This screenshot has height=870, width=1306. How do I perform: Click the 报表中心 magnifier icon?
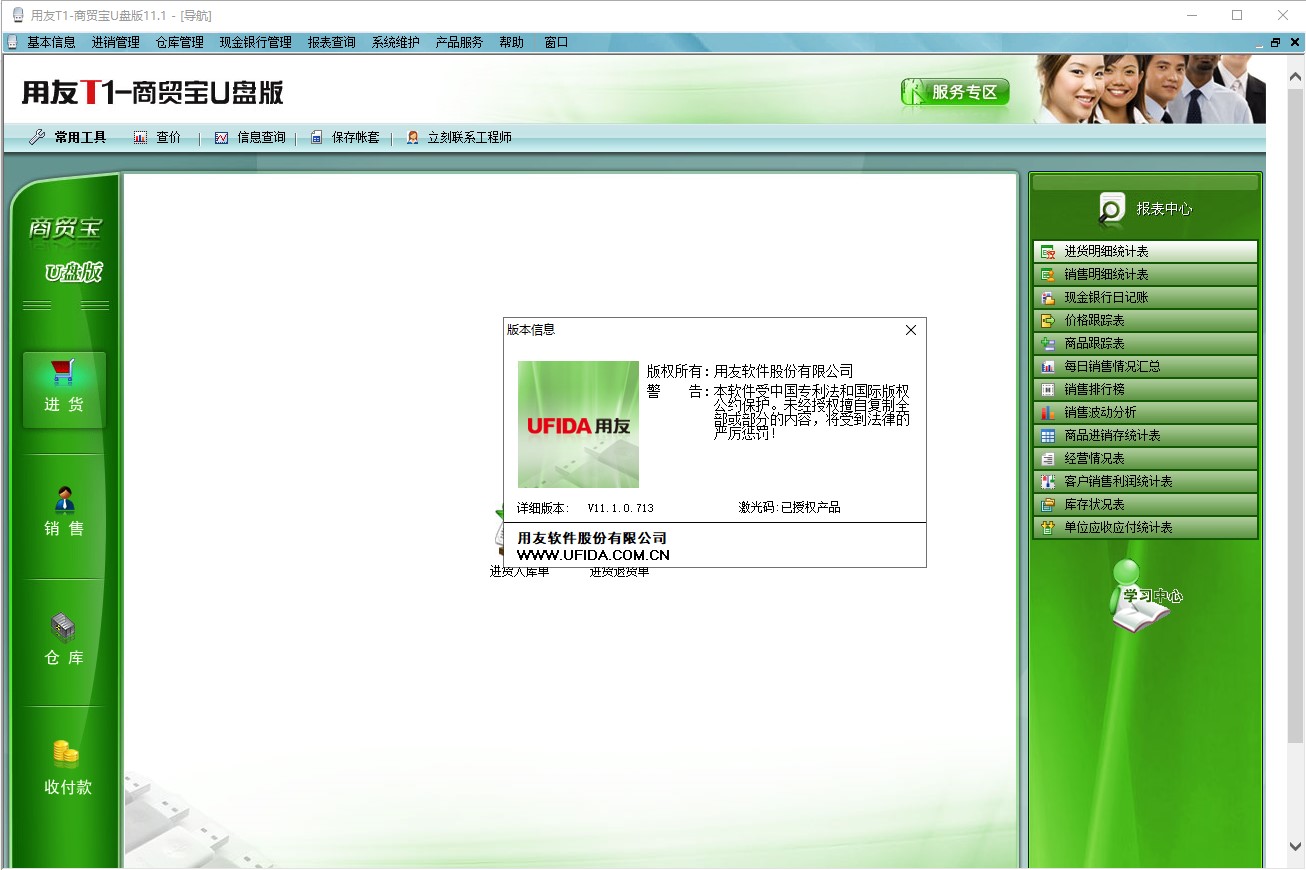1111,208
